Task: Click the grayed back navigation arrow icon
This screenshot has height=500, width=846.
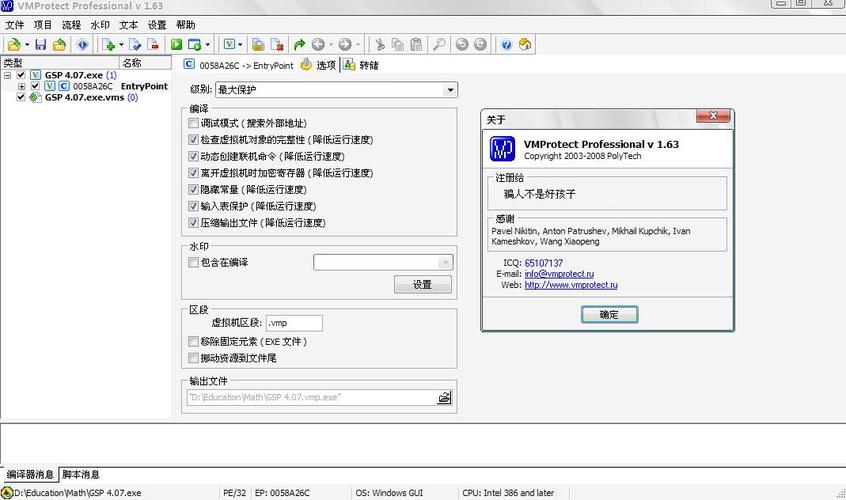Action: 318,45
